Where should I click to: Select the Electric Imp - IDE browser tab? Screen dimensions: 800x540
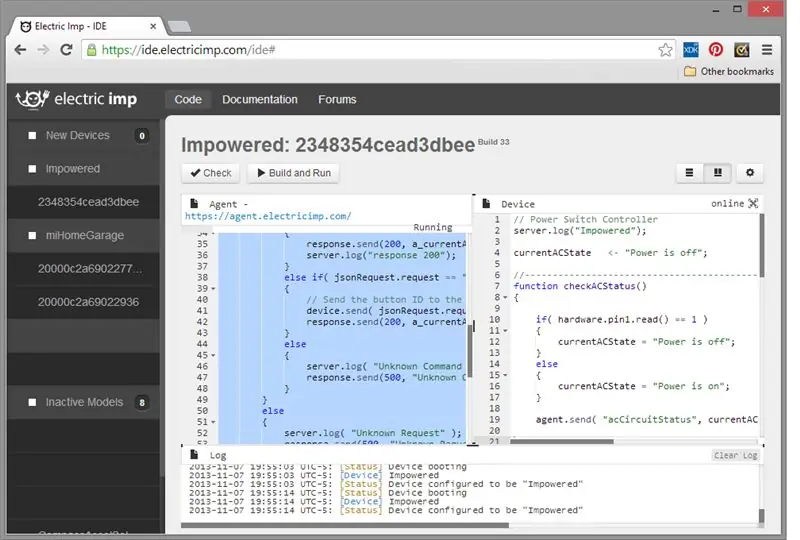pos(87,27)
